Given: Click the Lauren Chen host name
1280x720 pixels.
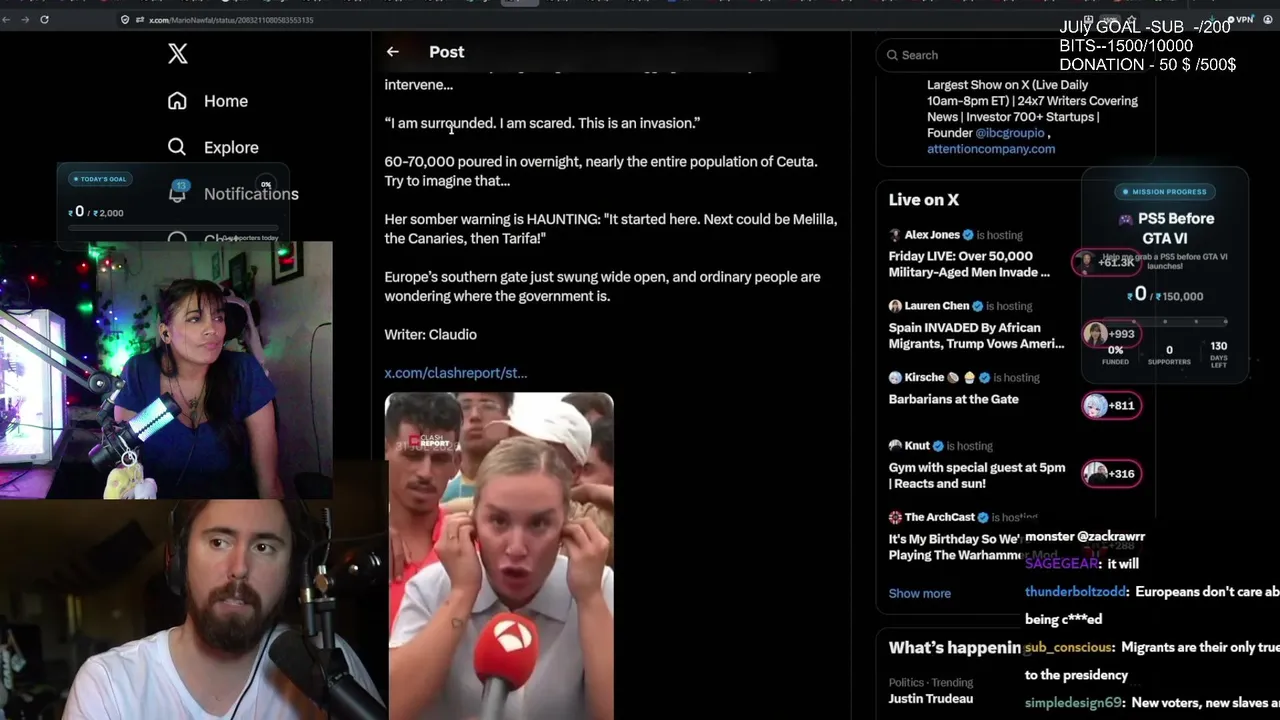Looking at the screenshot, I should (937, 306).
